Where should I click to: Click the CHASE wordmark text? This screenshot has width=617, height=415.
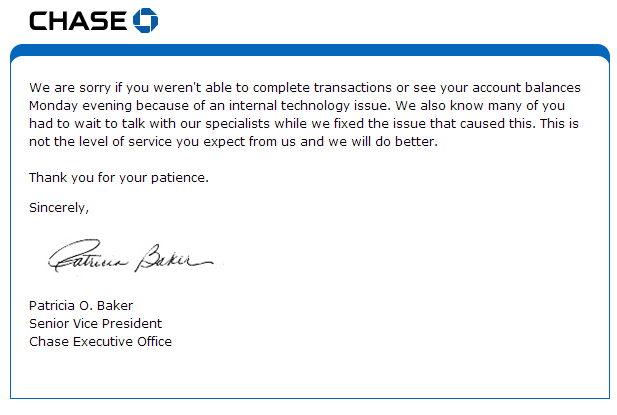click(79, 20)
